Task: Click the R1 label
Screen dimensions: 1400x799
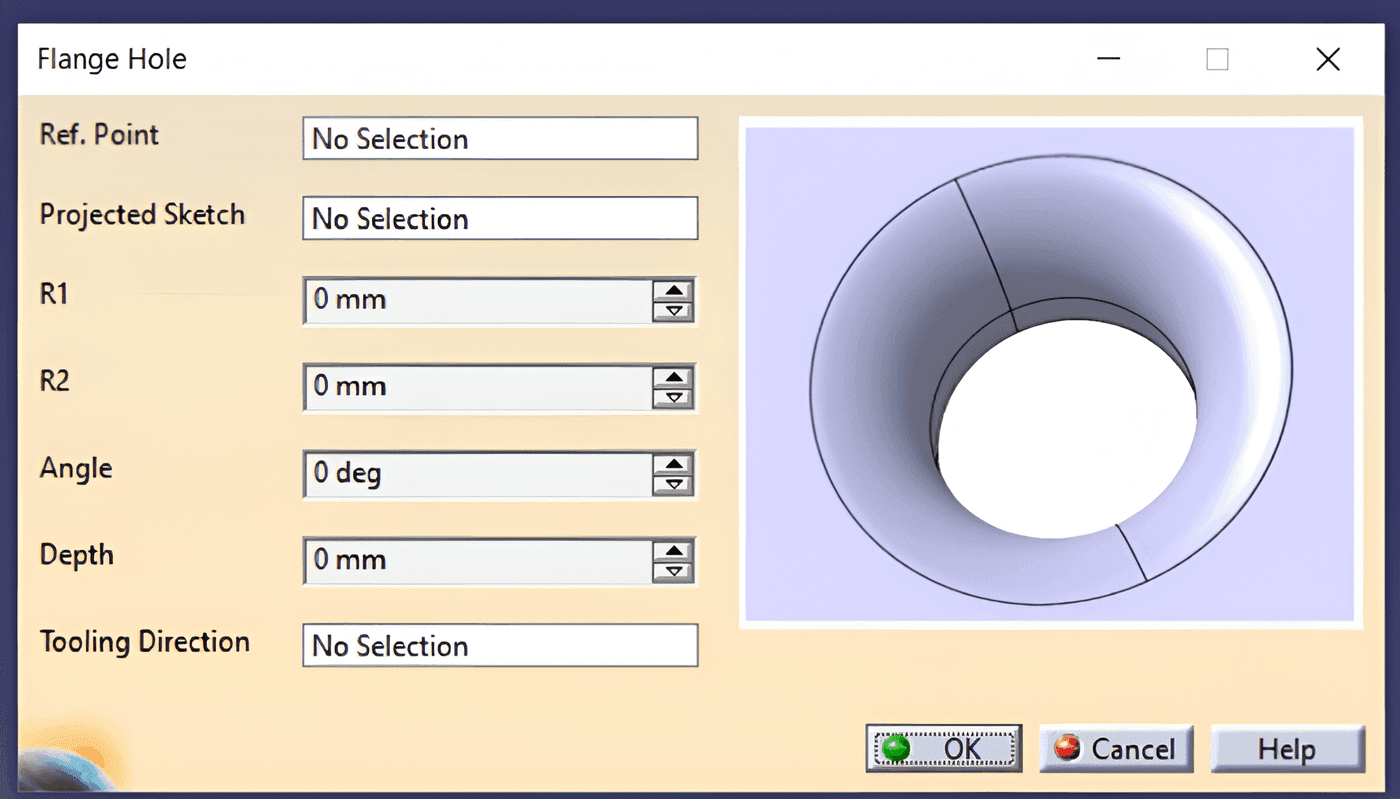Action: (54, 294)
